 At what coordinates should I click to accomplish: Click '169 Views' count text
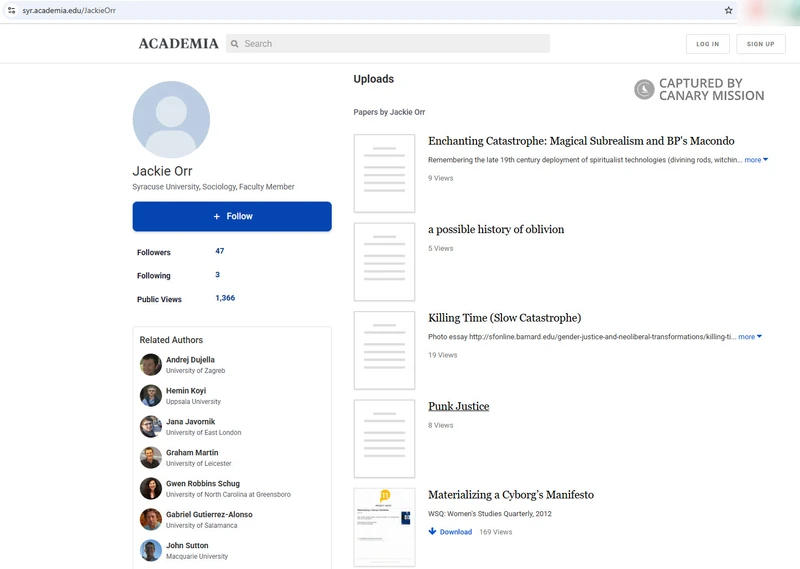click(495, 532)
